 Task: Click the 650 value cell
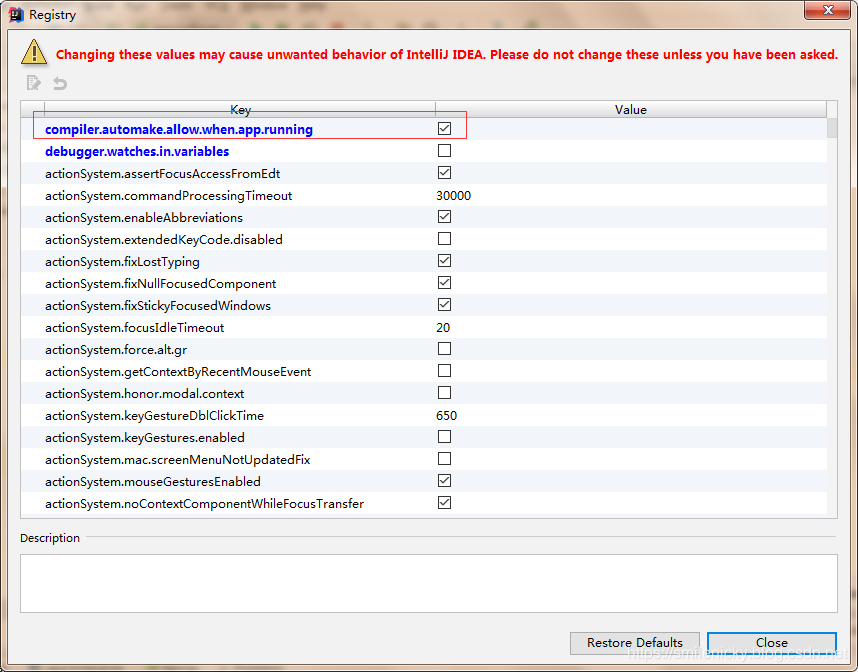click(x=447, y=415)
